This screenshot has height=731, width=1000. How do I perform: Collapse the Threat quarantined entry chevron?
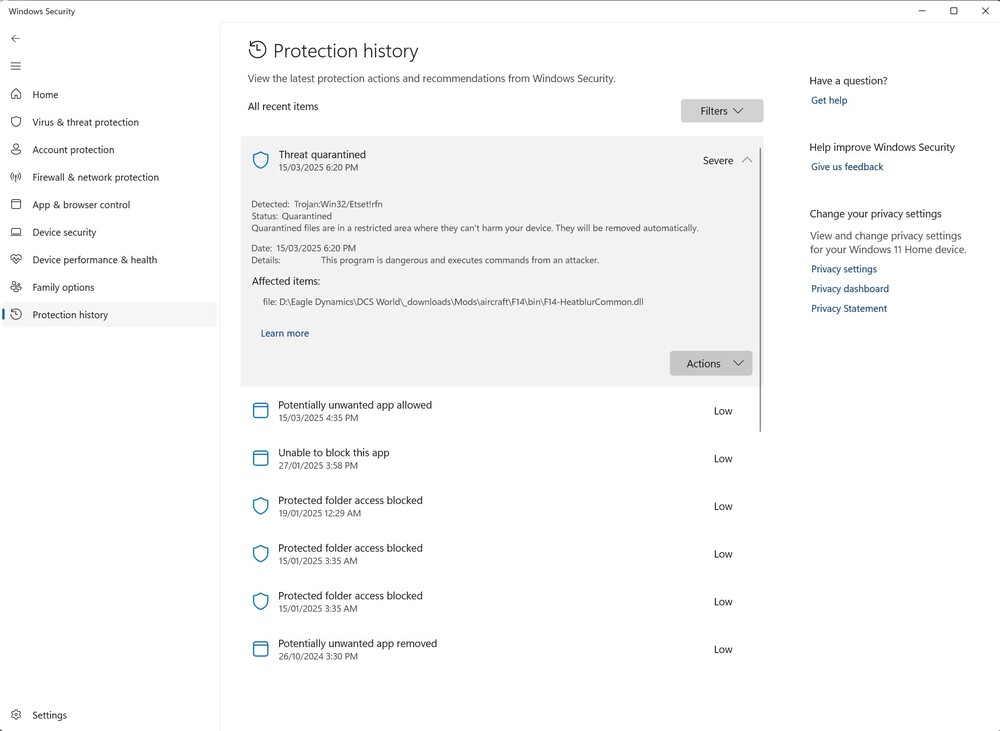tap(747, 160)
